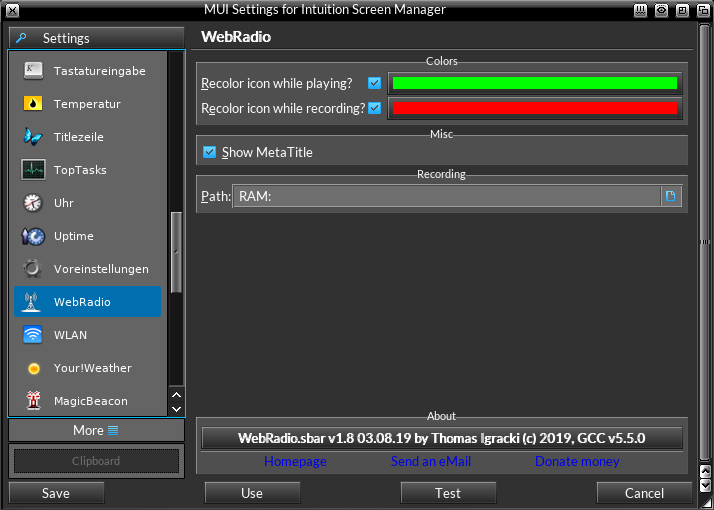Select the Your!Weather sun icon

coord(33,368)
